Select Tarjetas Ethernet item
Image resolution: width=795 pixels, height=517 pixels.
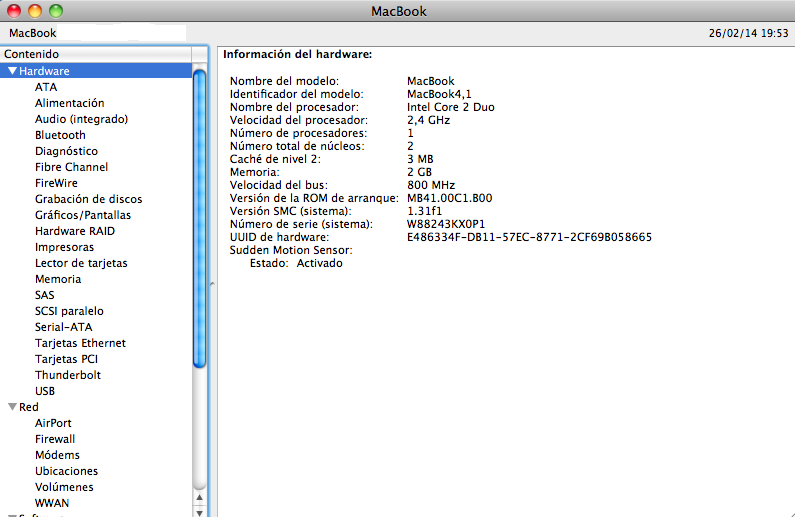(x=80, y=343)
